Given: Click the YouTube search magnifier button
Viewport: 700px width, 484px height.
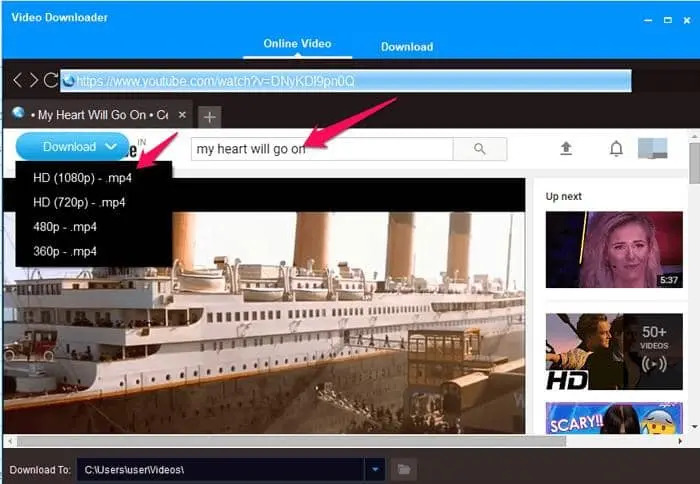Looking at the screenshot, I should click(479, 149).
